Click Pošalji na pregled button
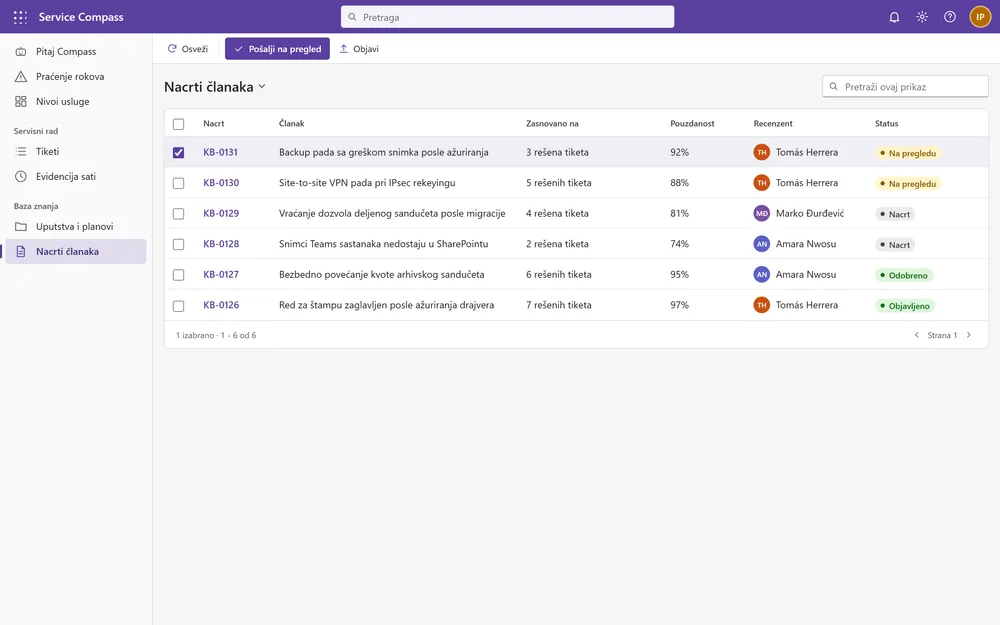 pyautogui.click(x=277, y=49)
